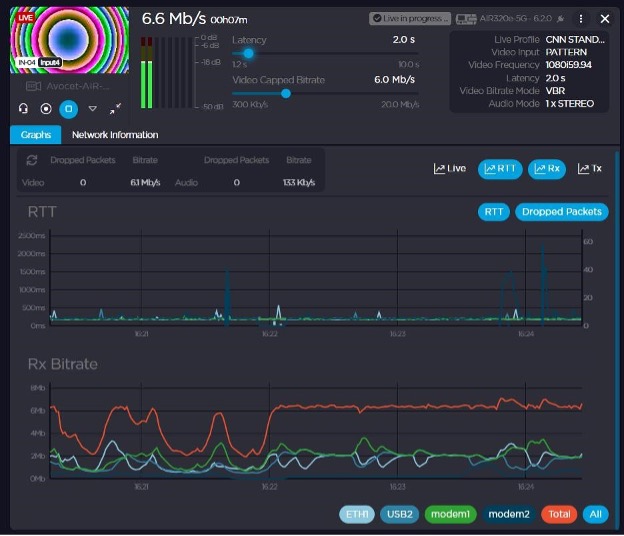Toggle the Rx graph display off

click(x=546, y=169)
